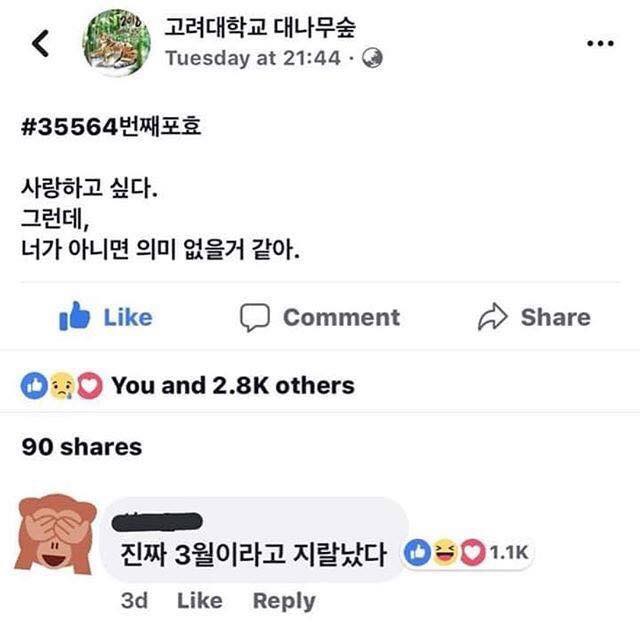Like the comment below the post

(x=199, y=601)
